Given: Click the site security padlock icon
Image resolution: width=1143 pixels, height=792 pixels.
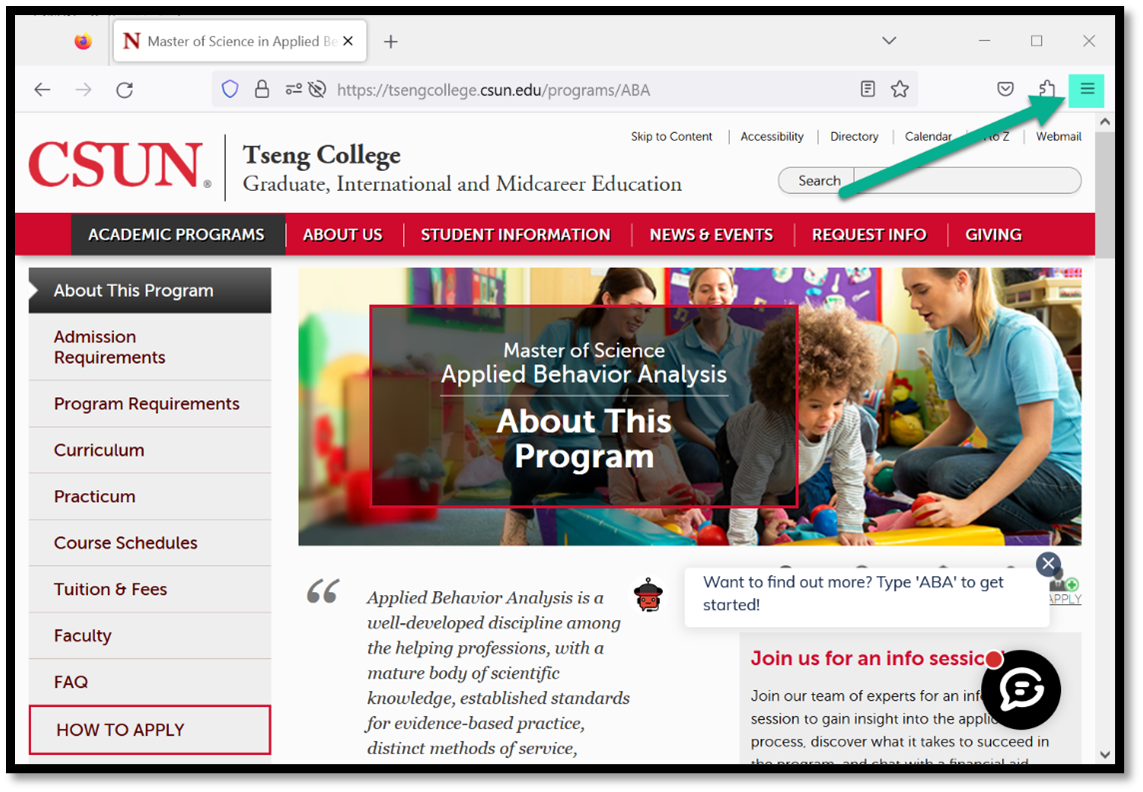Looking at the screenshot, I should (261, 90).
